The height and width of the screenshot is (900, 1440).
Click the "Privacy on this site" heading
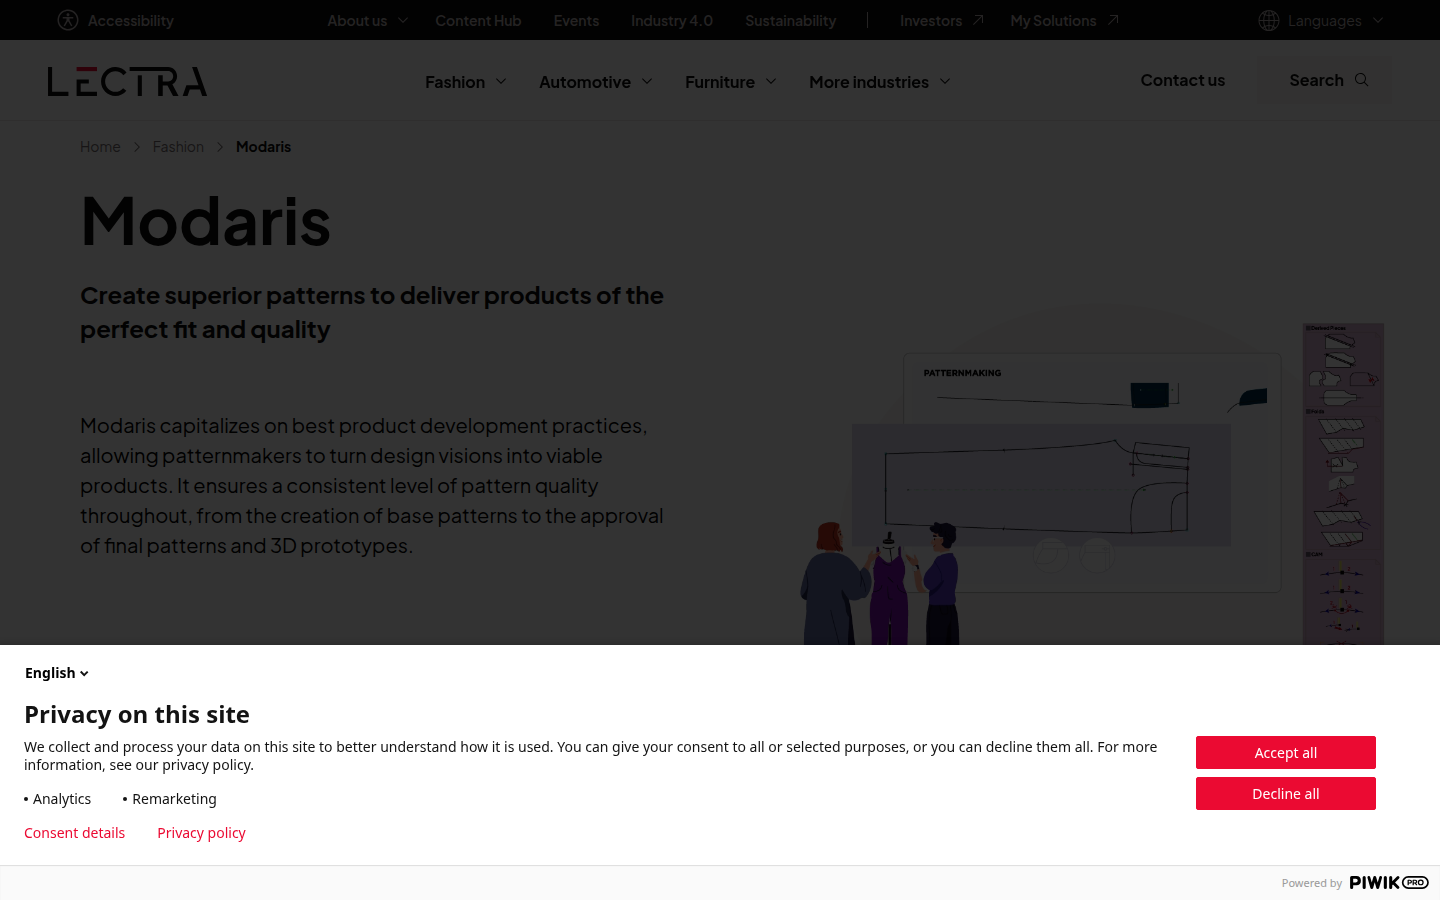[x=137, y=714]
